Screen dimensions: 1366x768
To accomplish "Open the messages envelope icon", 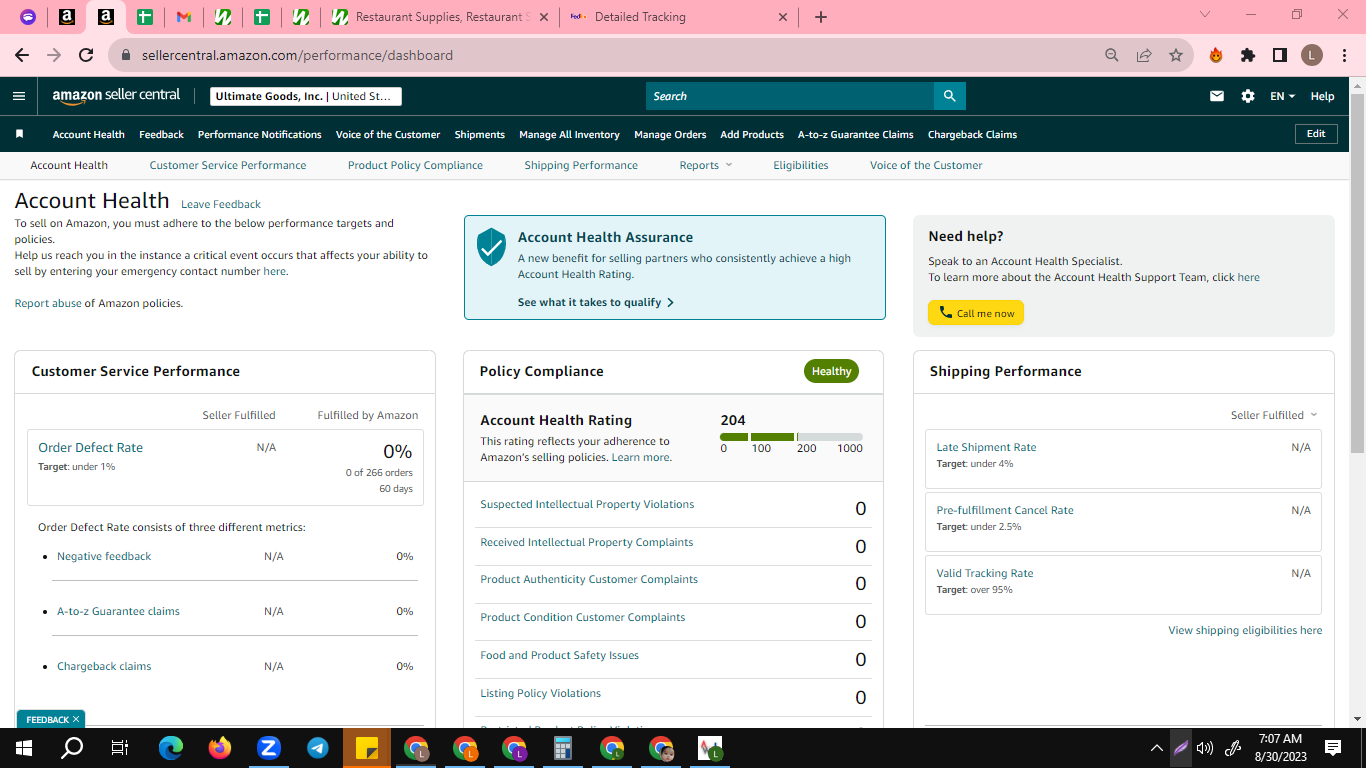I will [x=1217, y=96].
